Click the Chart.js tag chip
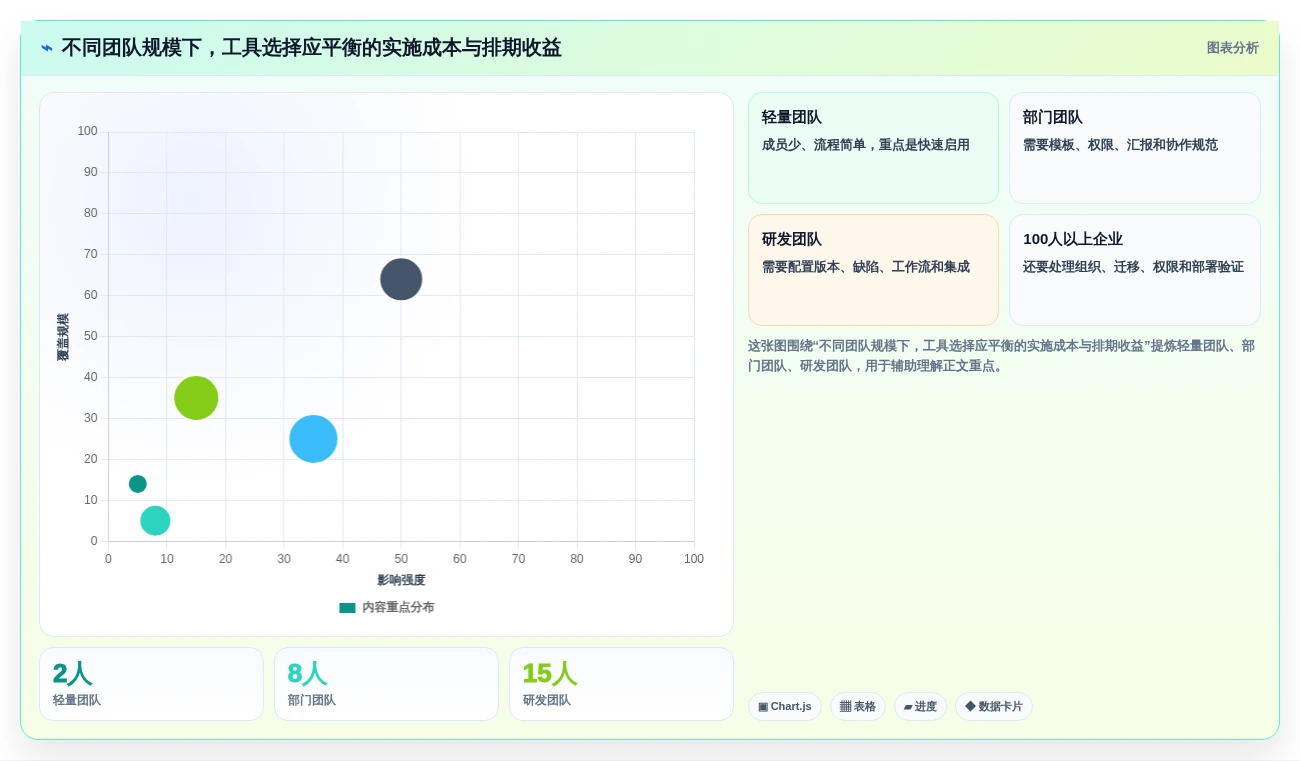Image resolution: width=1300 pixels, height=761 pixels. pos(785,707)
